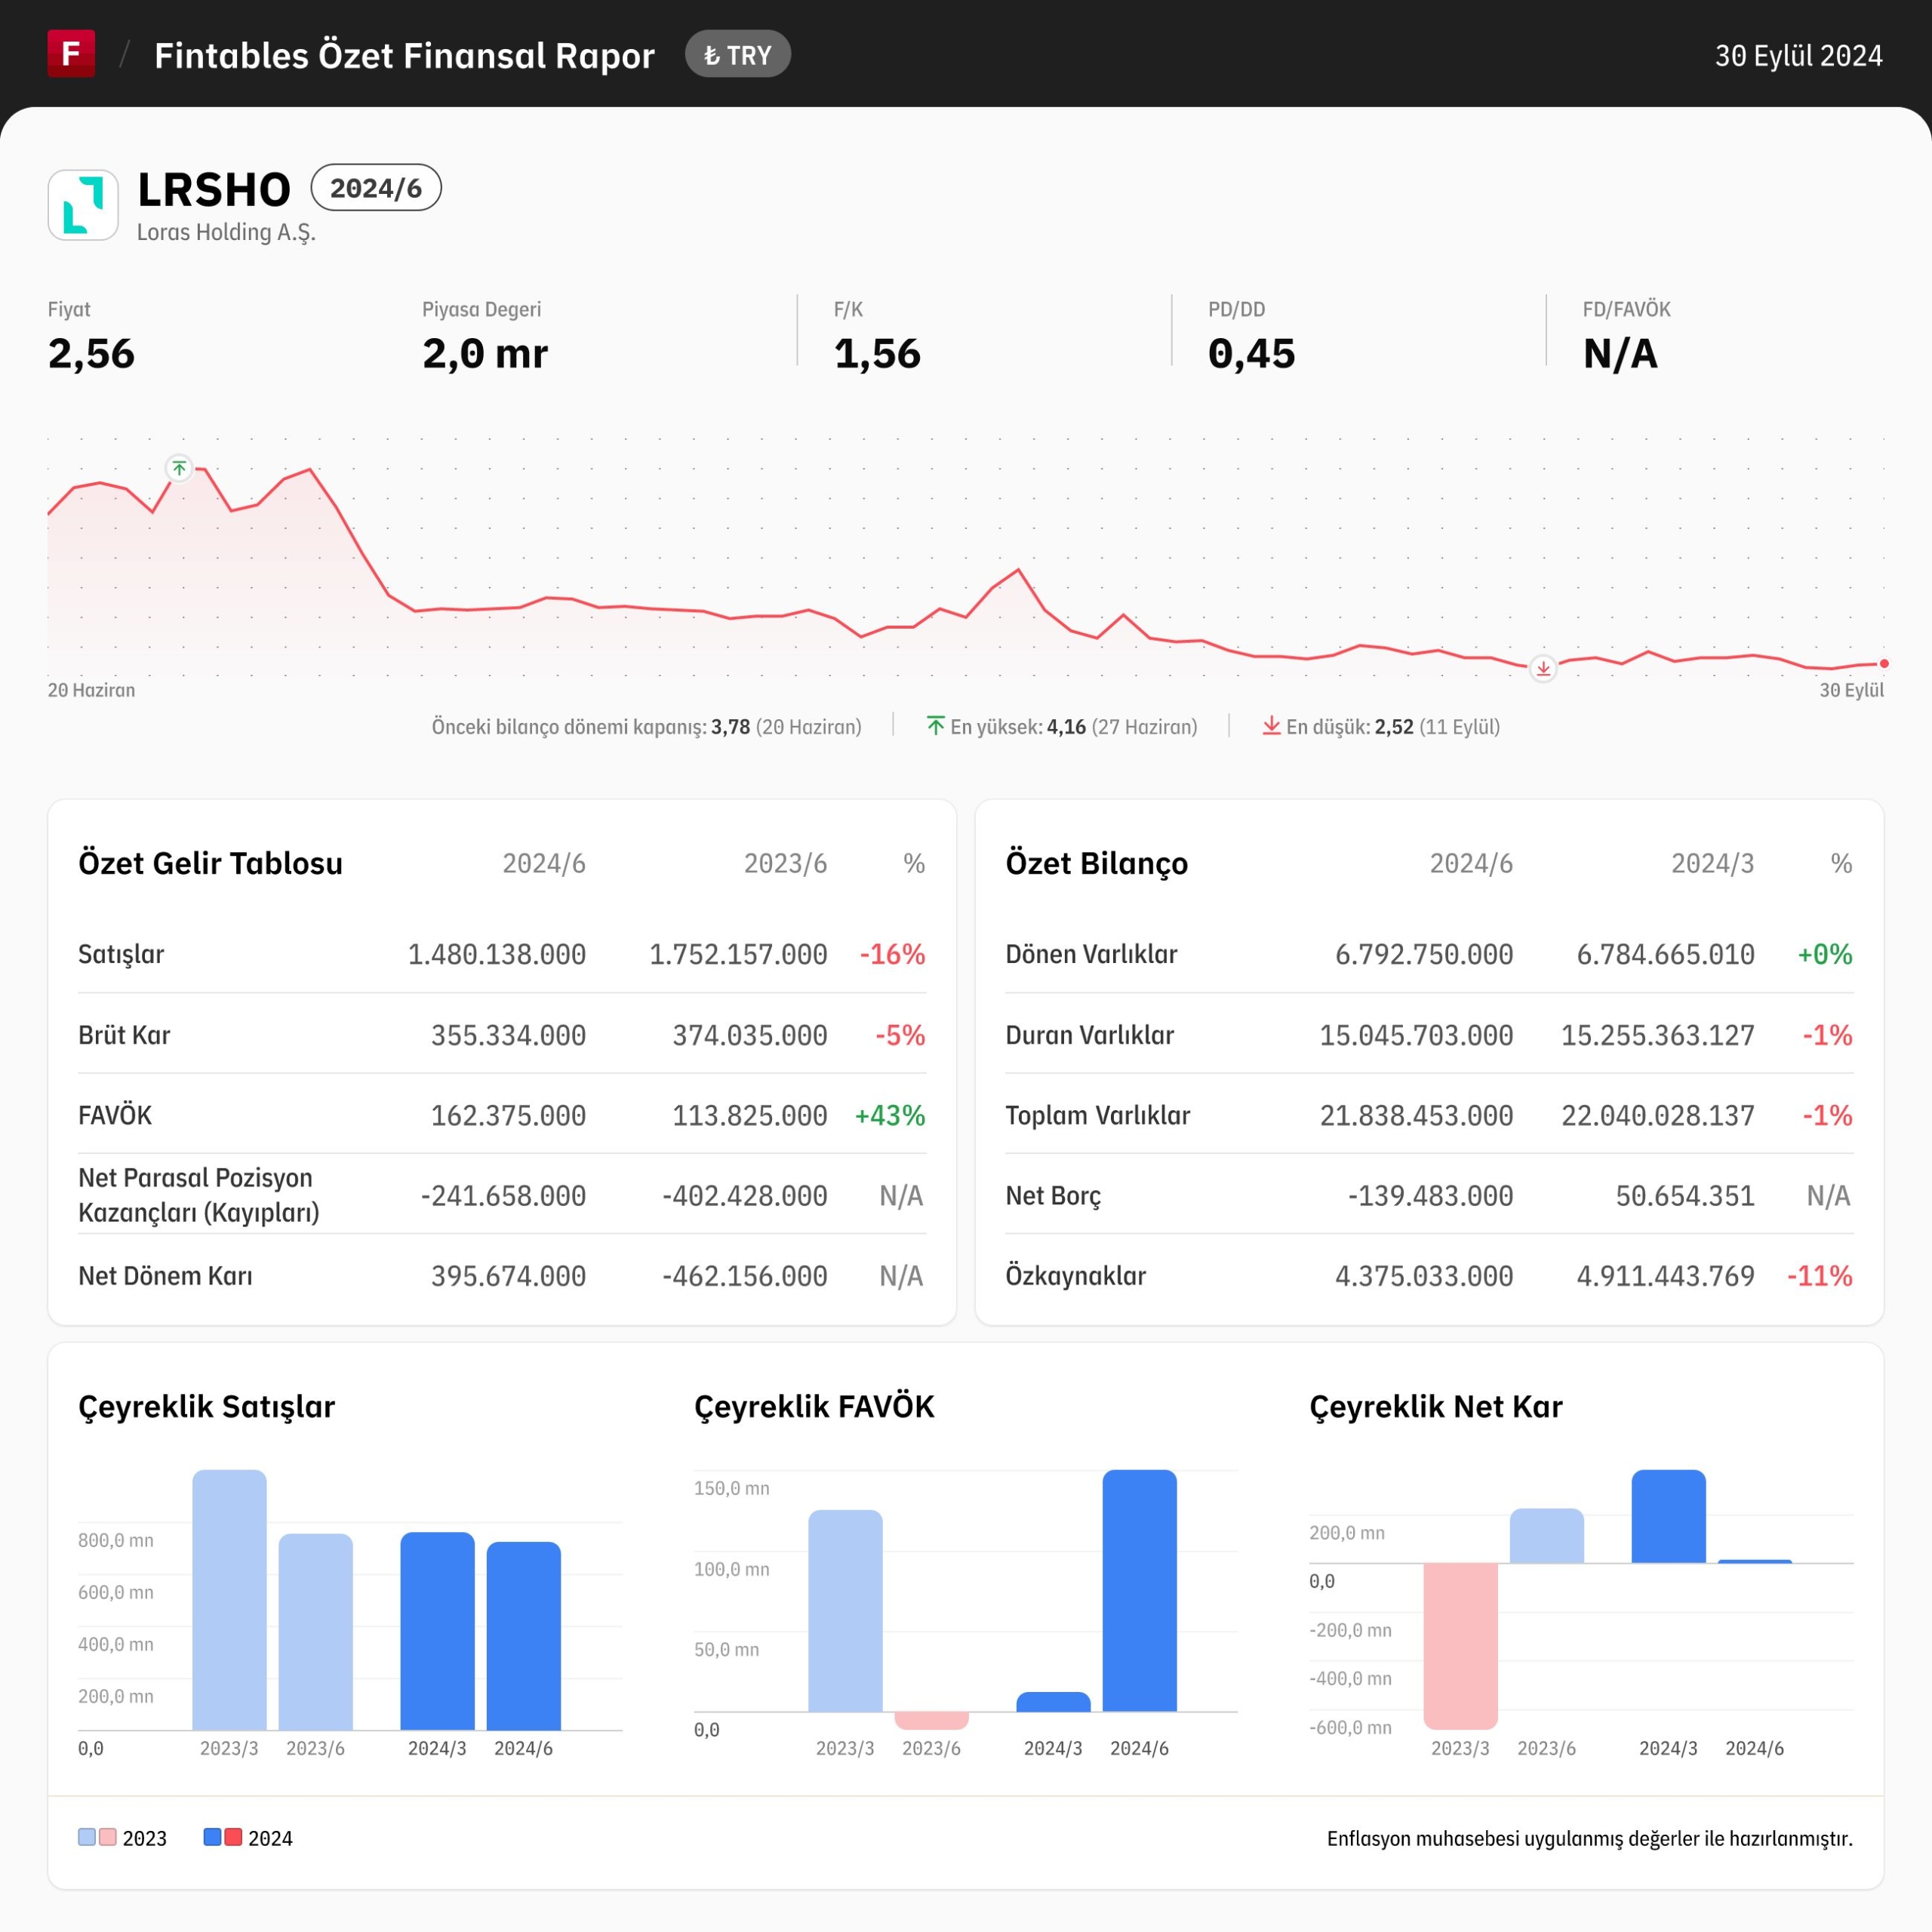The width and height of the screenshot is (1932, 1932).
Task: Click the negative 2023/3 bar in Çeyreklik Net Kar
Action: click(x=1460, y=1646)
